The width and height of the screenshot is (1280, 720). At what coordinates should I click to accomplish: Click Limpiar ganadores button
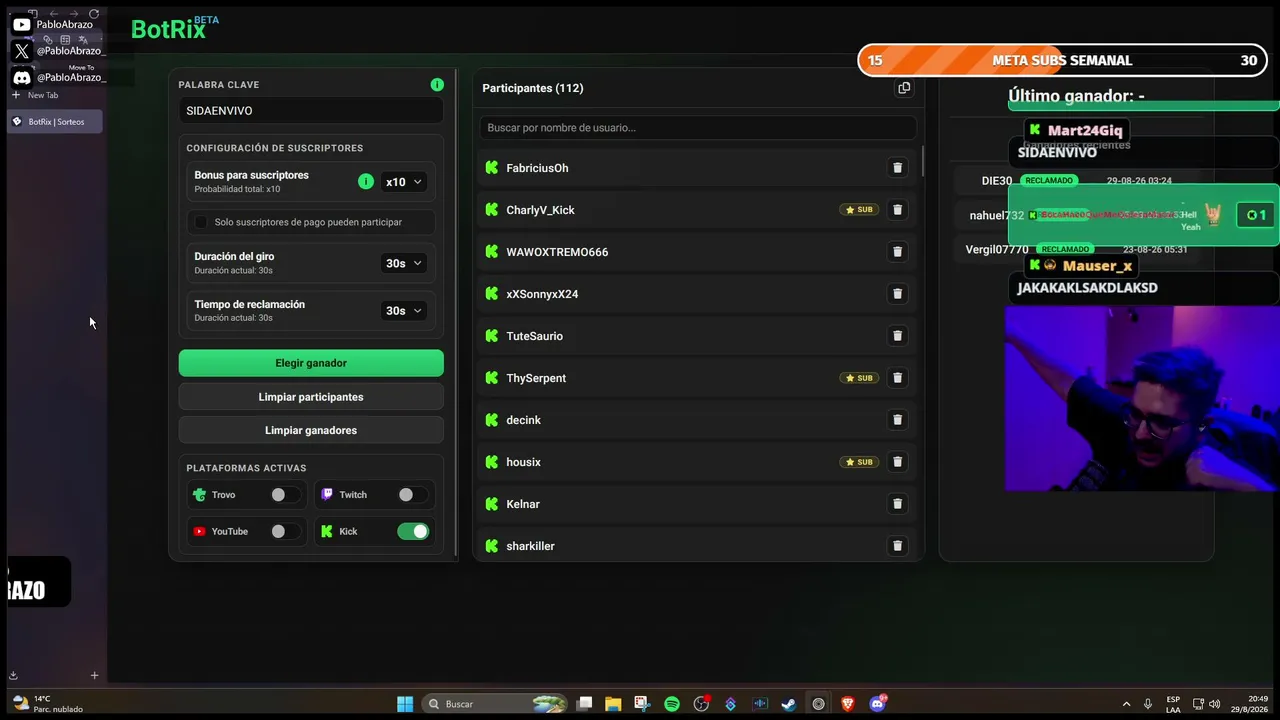311,430
